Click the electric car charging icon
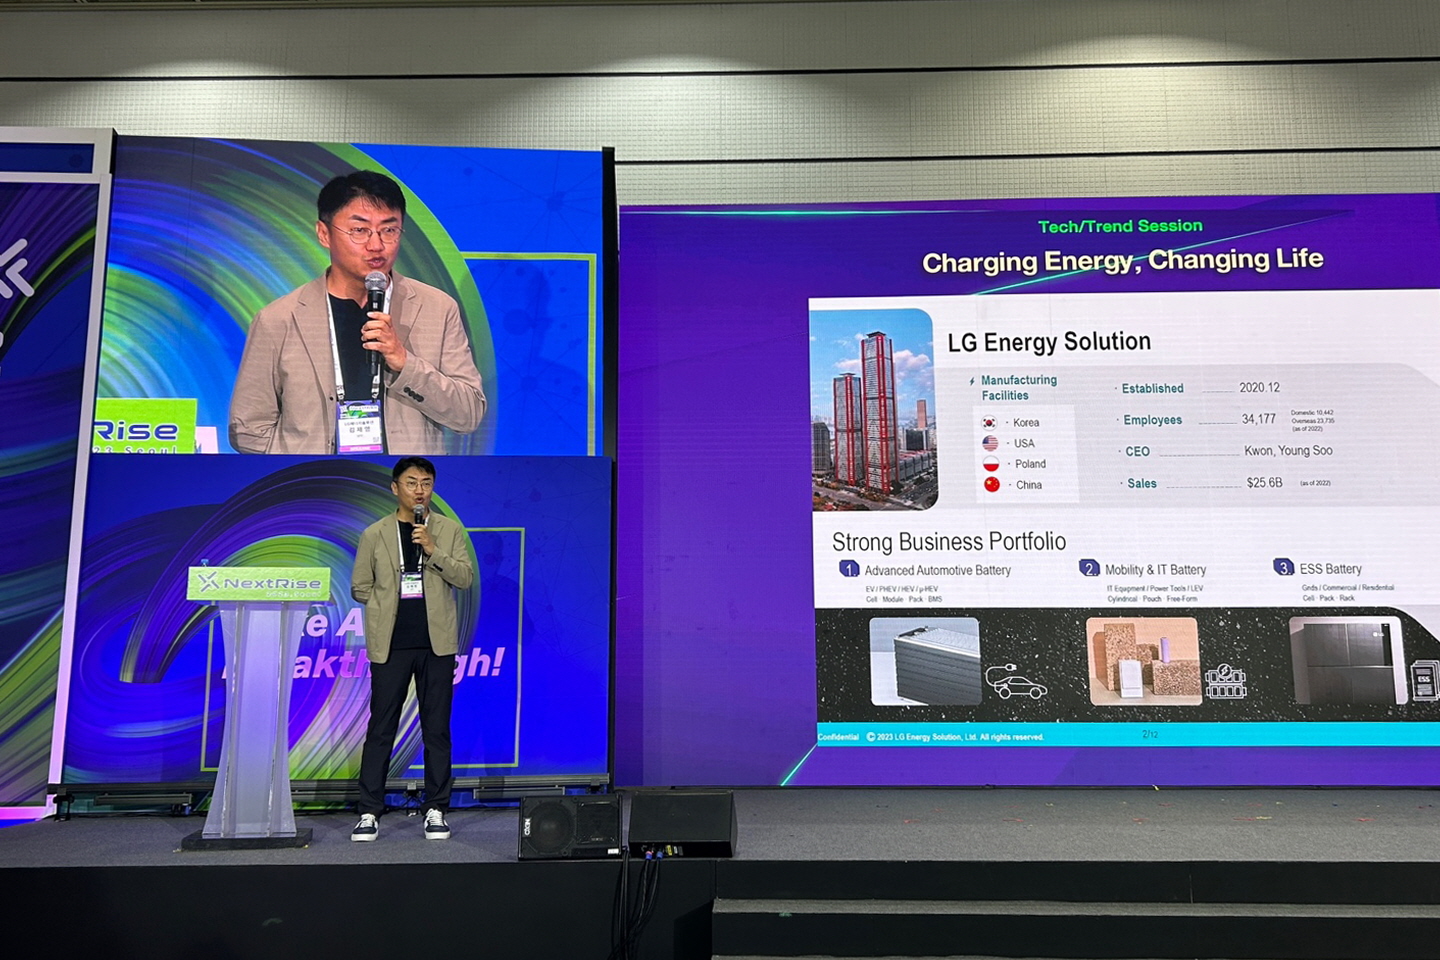 [x=1015, y=681]
